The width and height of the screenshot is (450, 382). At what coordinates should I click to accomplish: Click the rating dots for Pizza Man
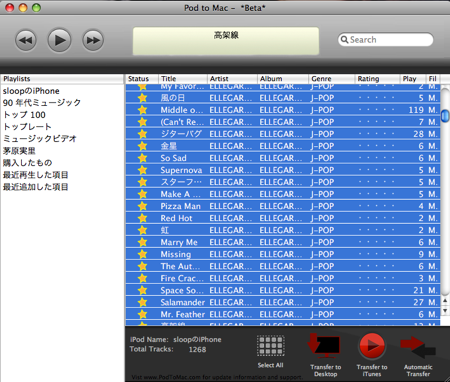[x=376, y=206]
